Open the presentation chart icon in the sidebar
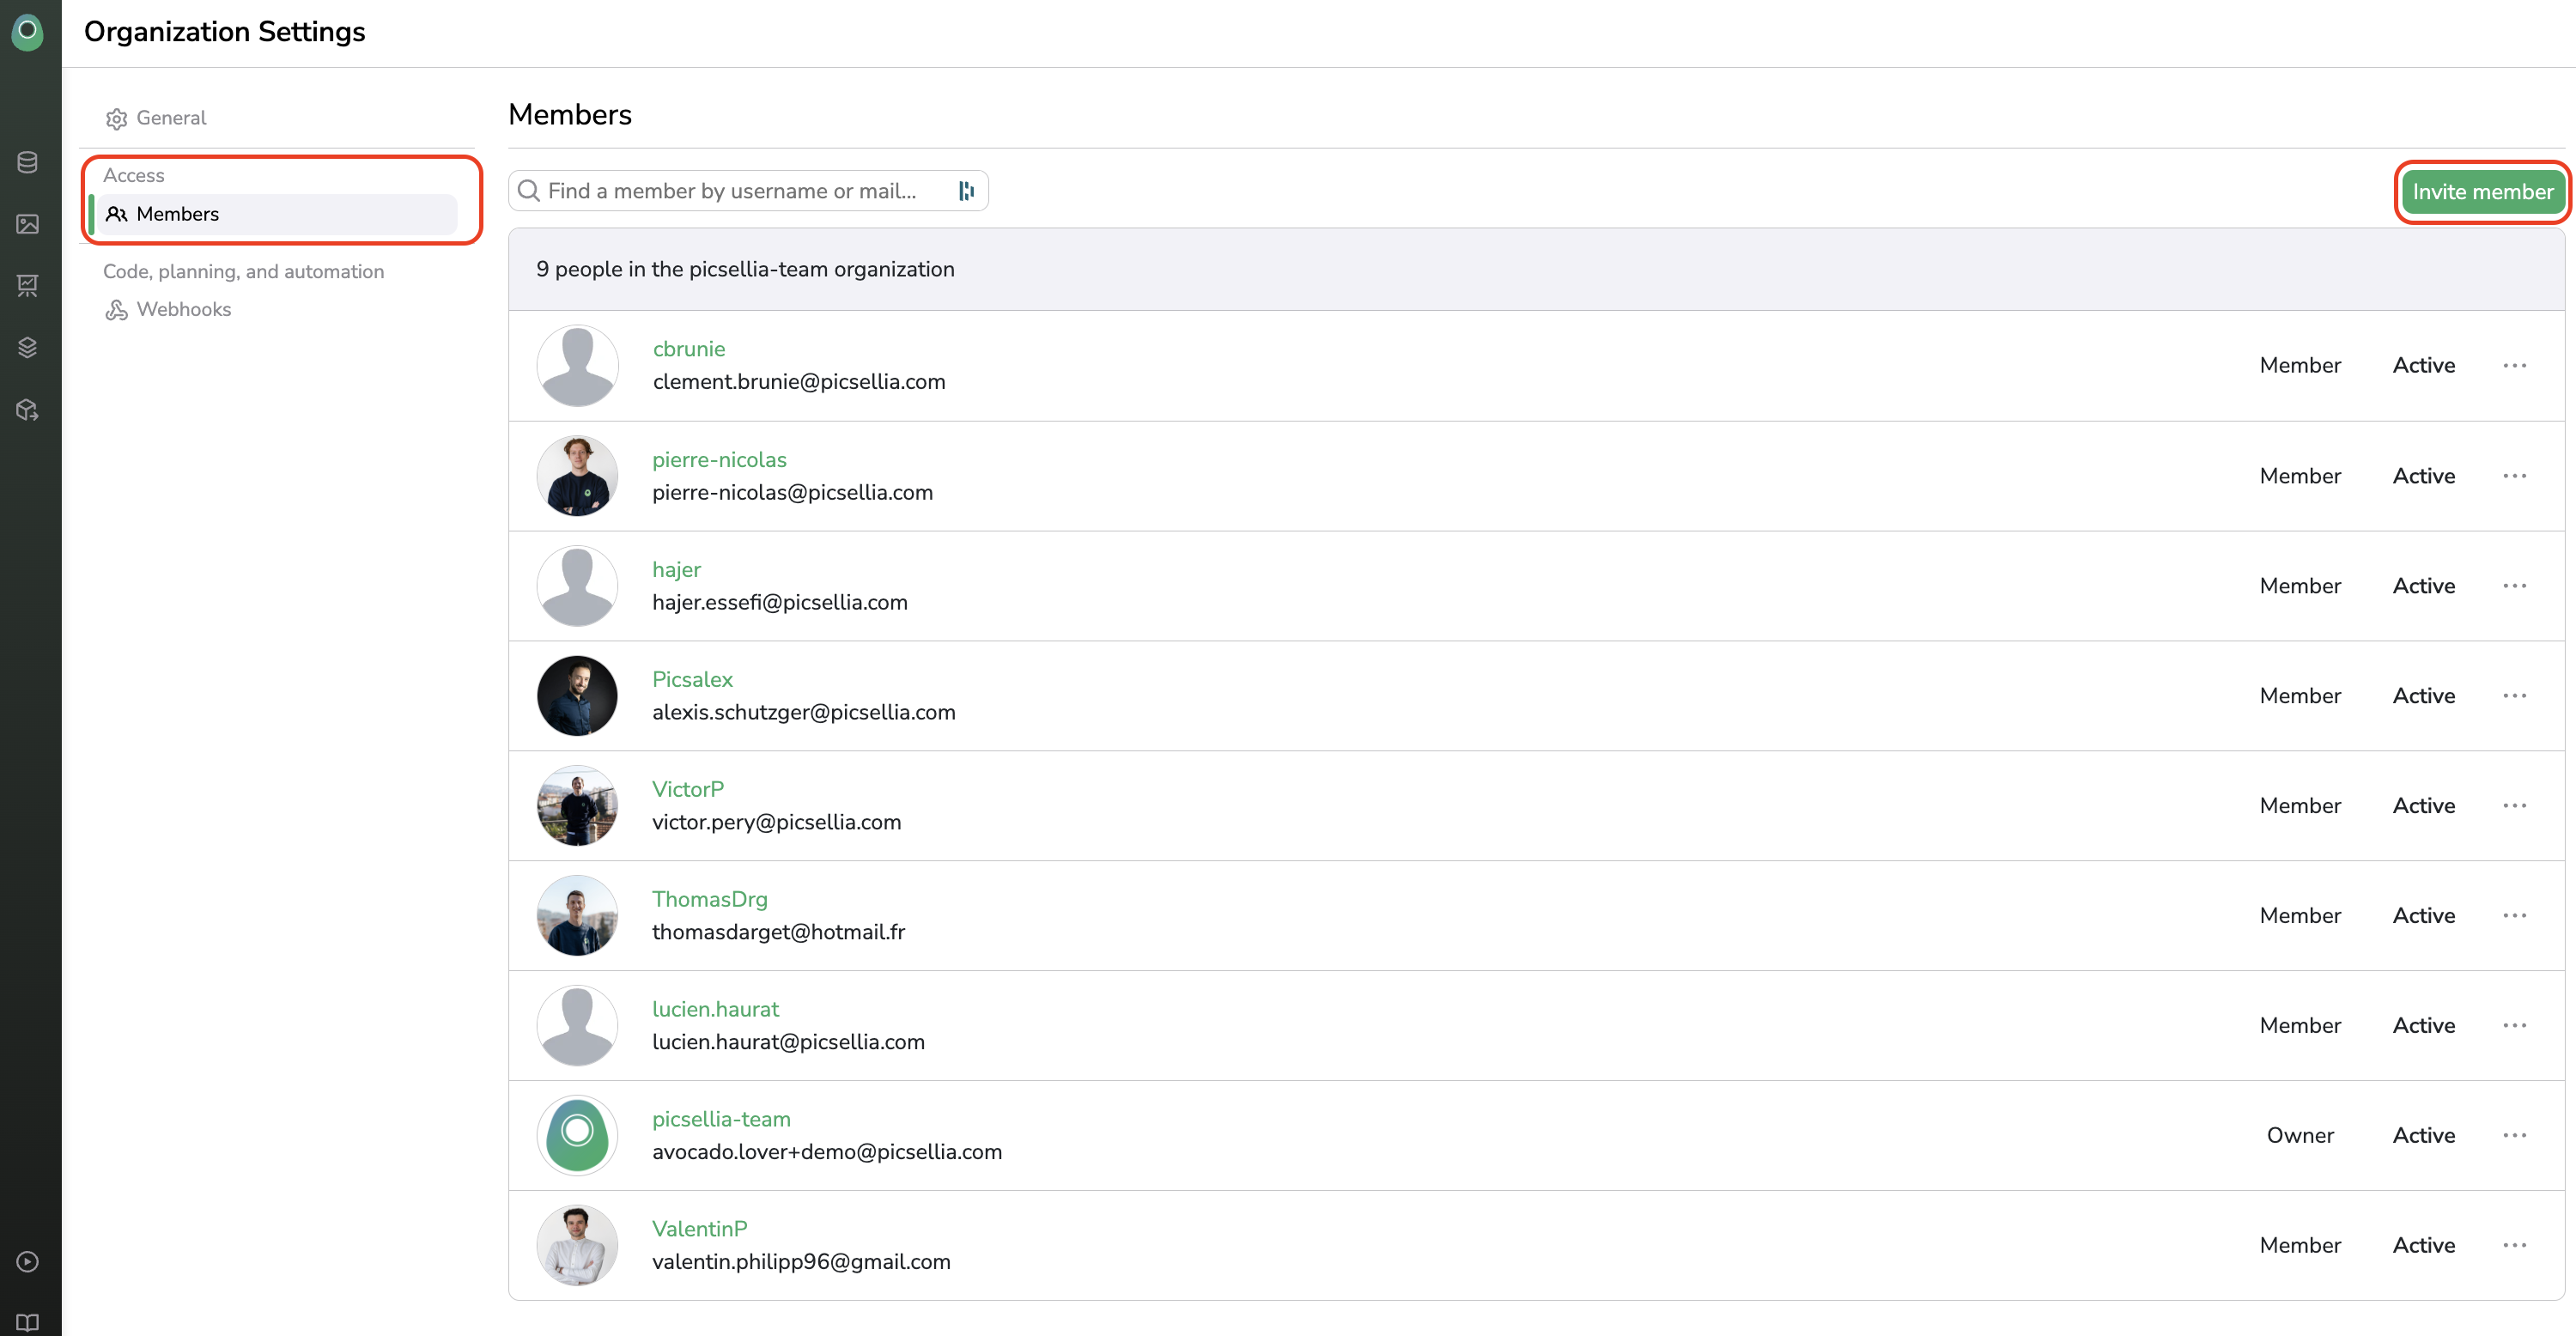This screenshot has height=1336, width=2576. (x=28, y=286)
